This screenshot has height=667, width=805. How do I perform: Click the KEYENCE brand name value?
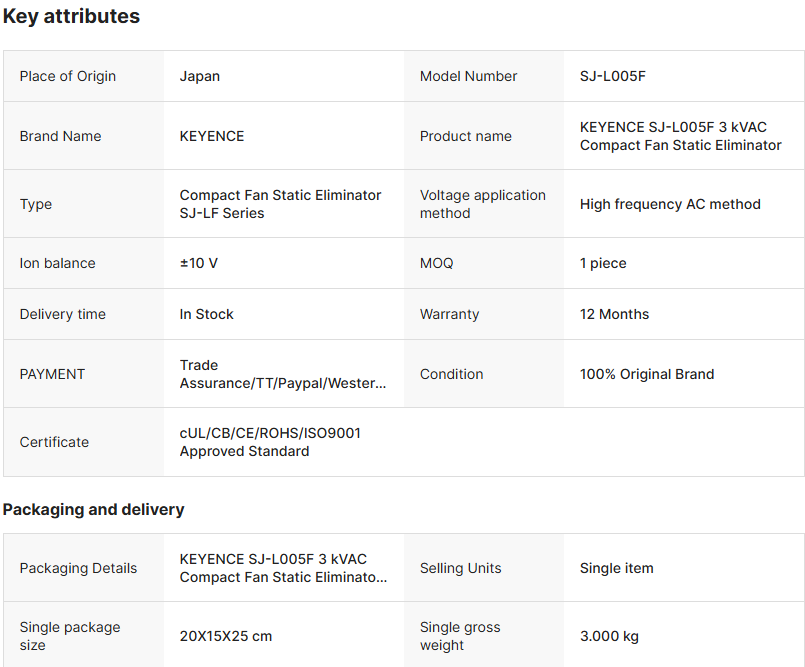point(212,136)
